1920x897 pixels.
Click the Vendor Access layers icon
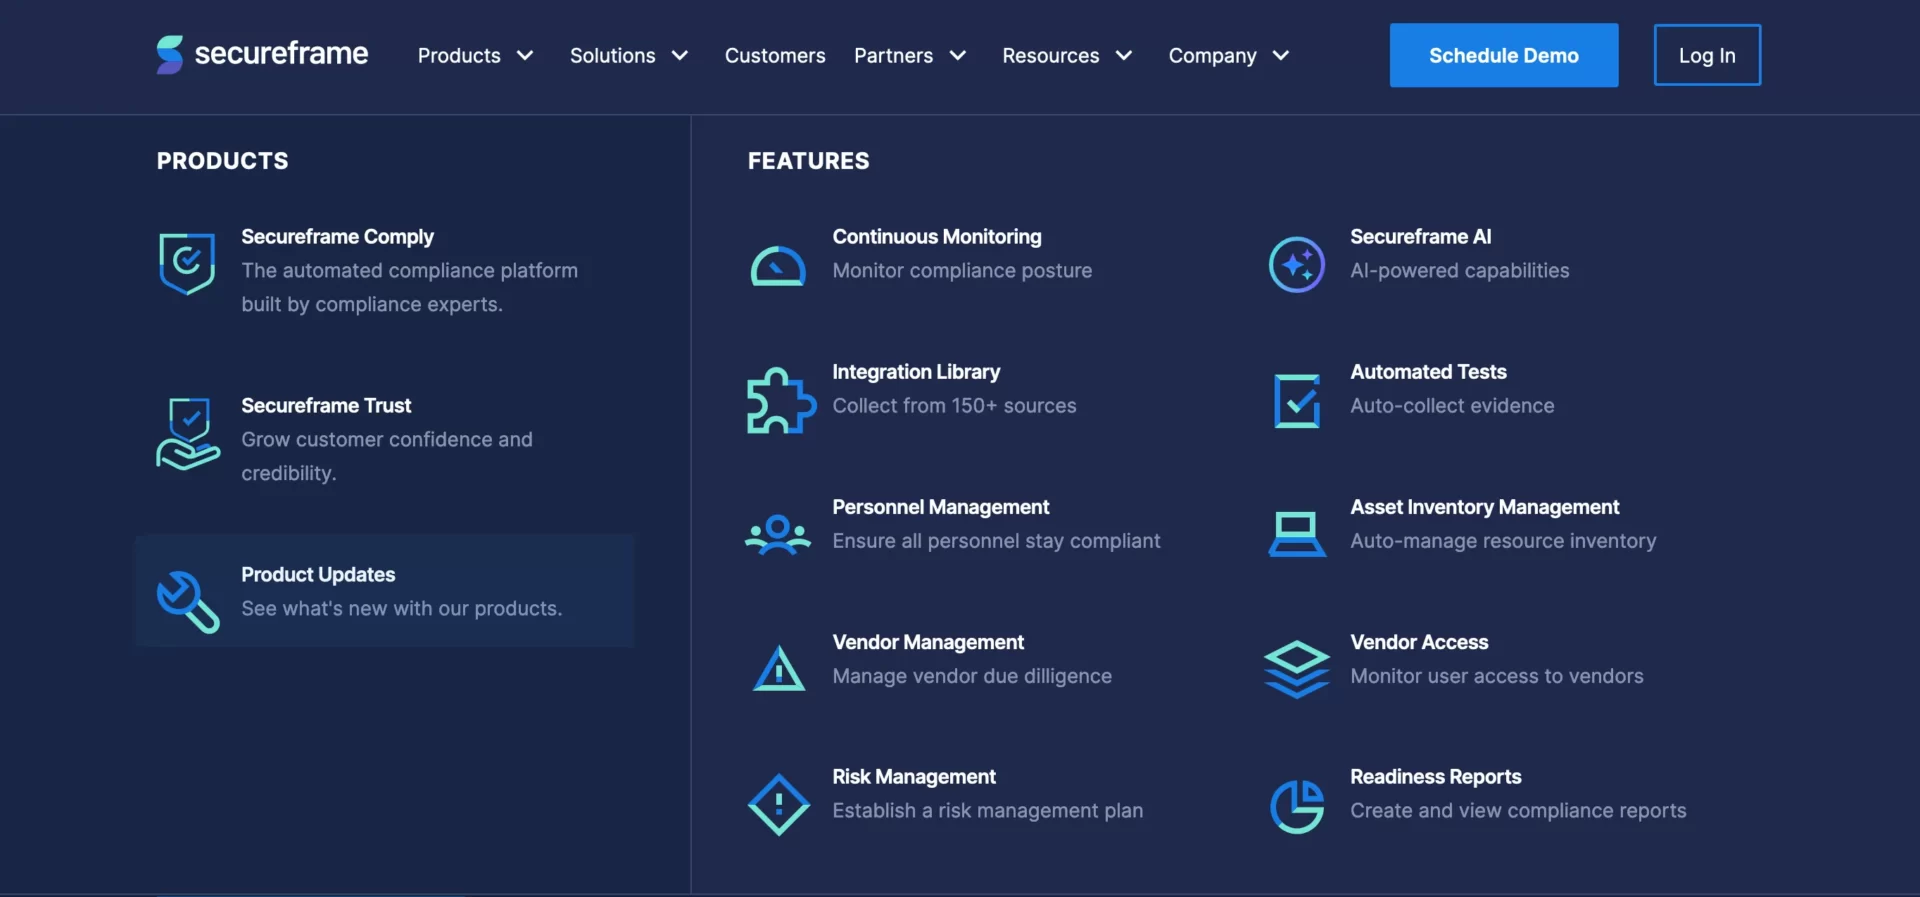point(1297,669)
